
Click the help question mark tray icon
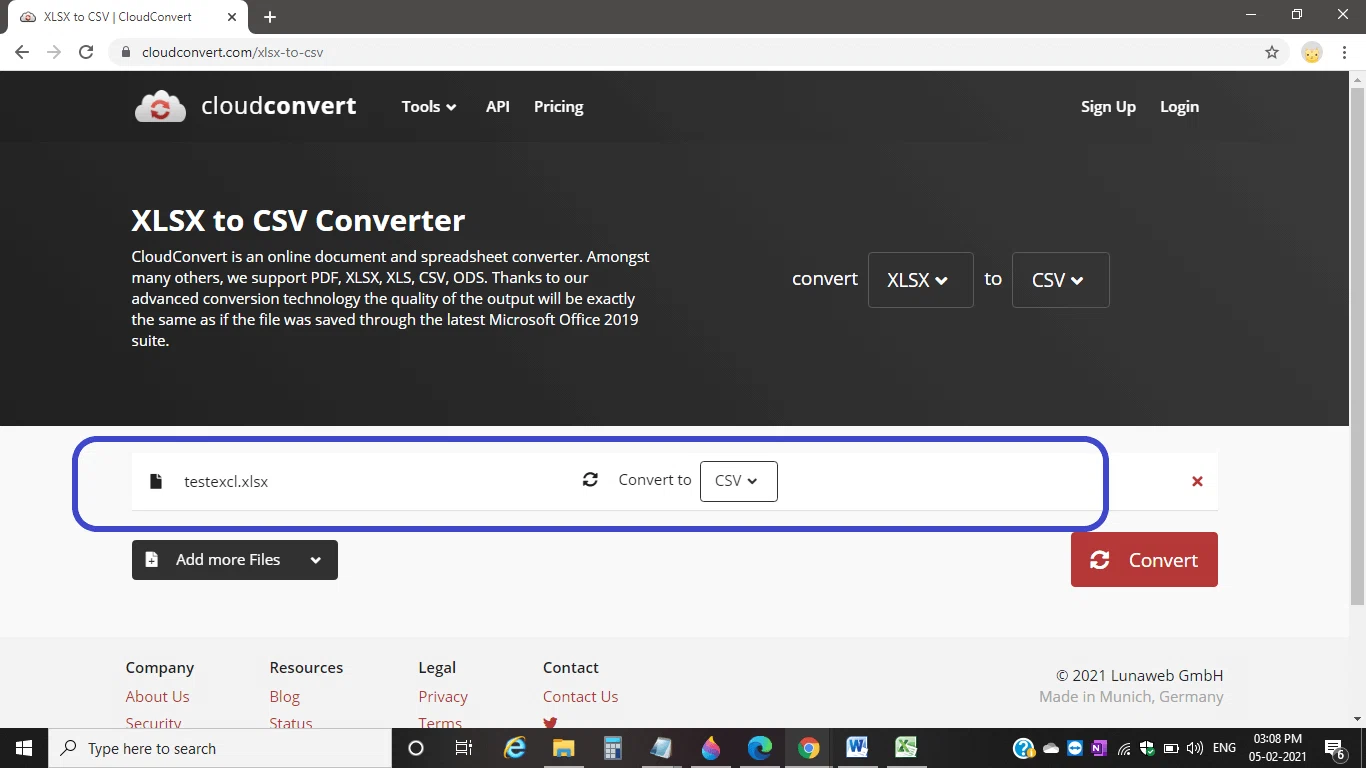click(x=1024, y=748)
